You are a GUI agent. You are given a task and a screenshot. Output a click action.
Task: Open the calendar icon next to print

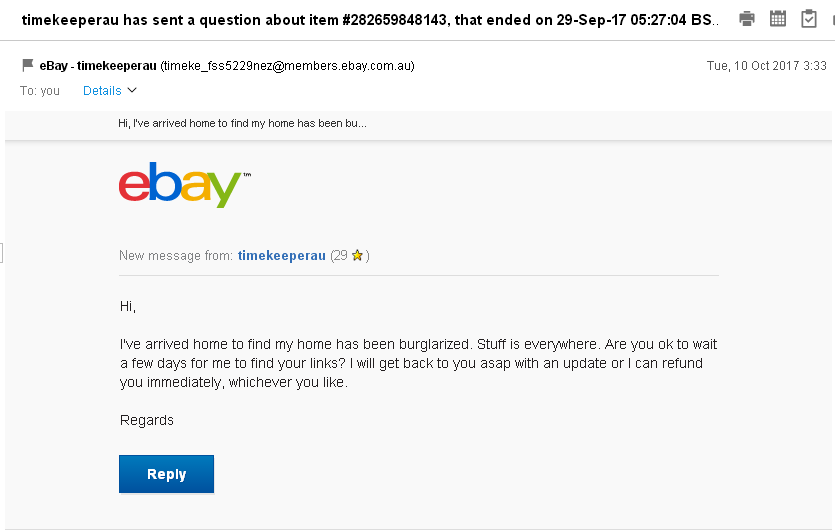(x=778, y=18)
